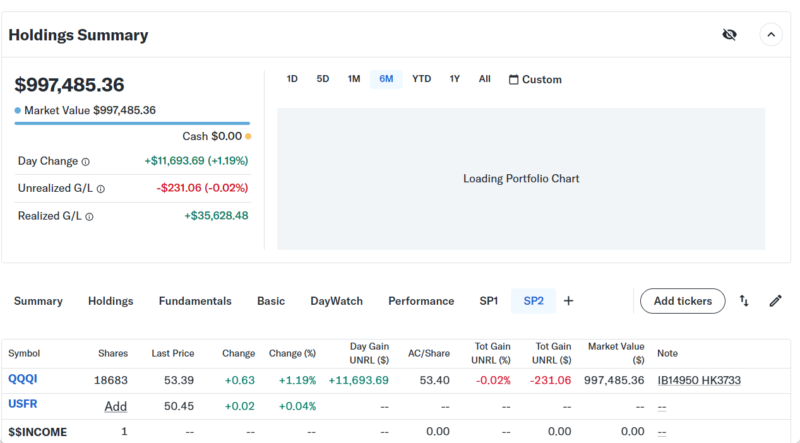Viewport: 800px width, 443px height.
Task: Click the blue market value bar
Action: click(130, 123)
